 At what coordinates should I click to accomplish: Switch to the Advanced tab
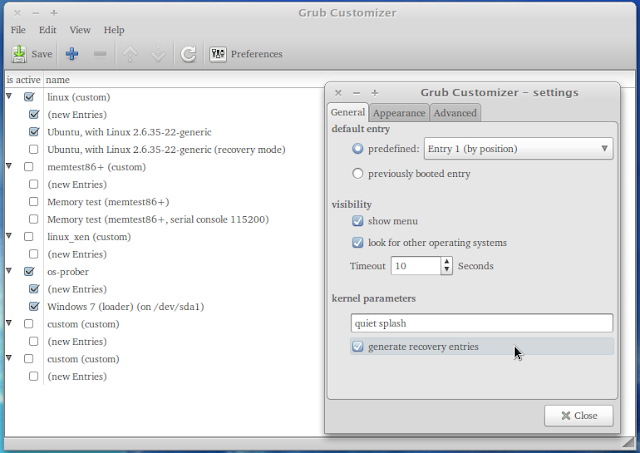(x=455, y=113)
